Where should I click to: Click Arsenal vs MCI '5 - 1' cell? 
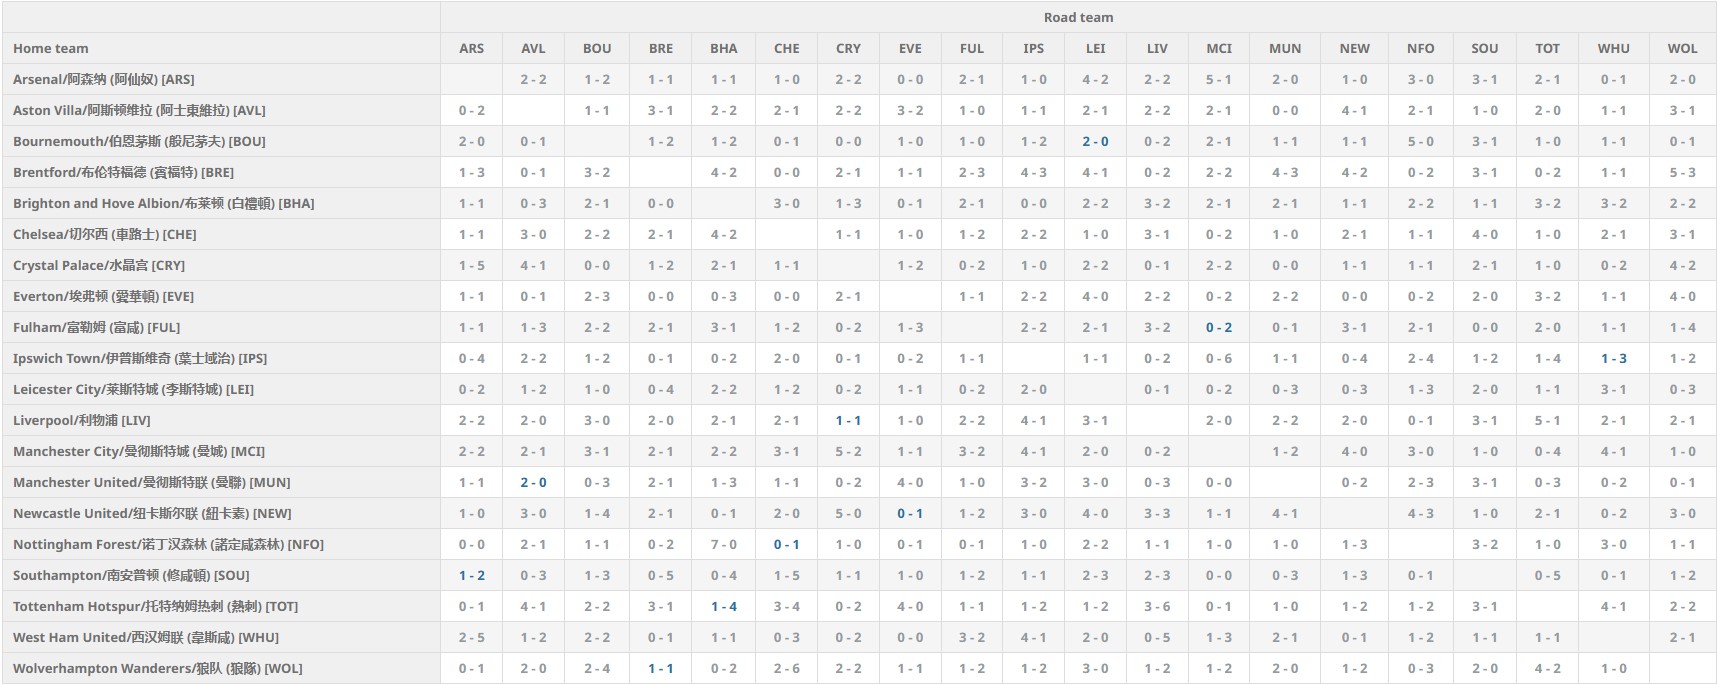pos(1218,79)
